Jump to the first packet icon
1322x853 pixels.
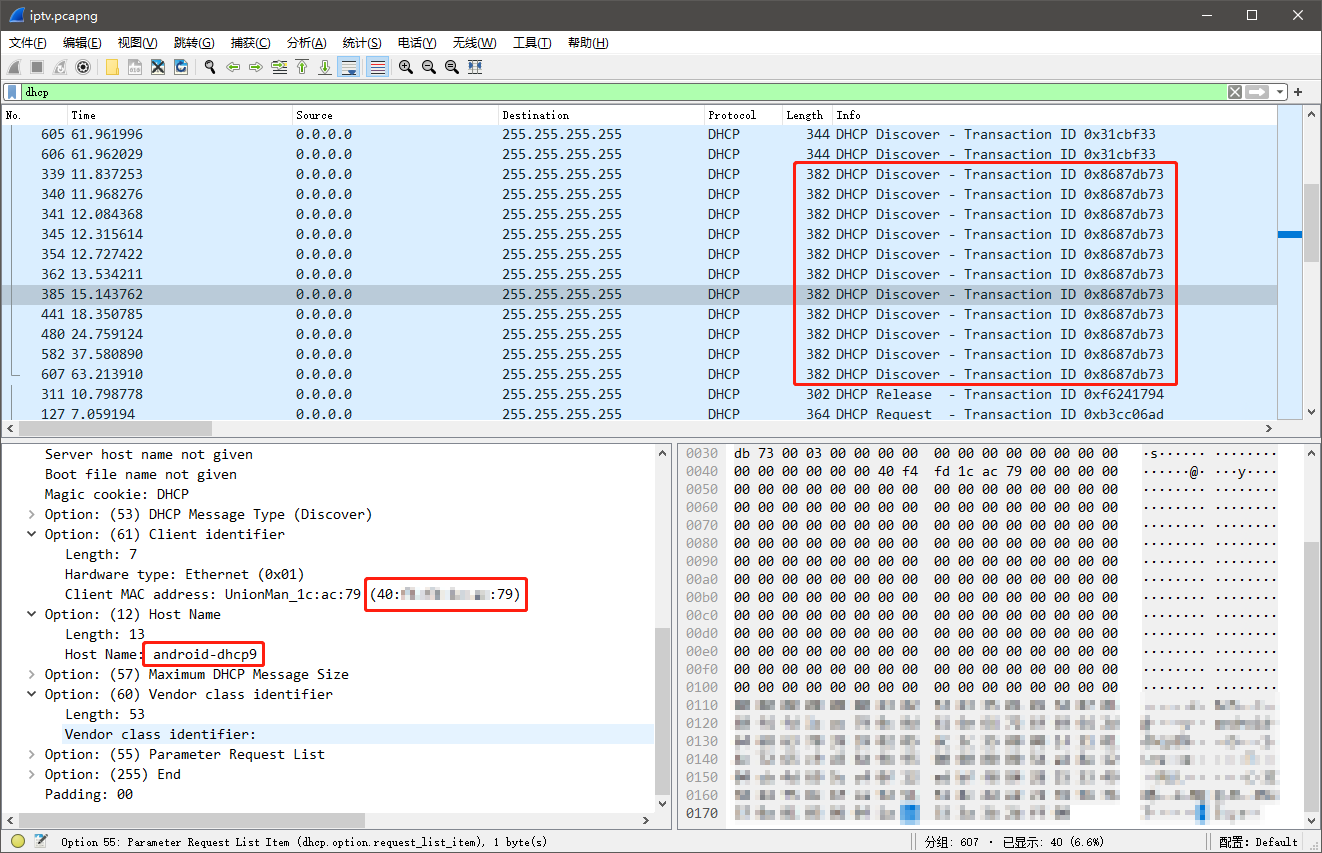[x=302, y=67]
